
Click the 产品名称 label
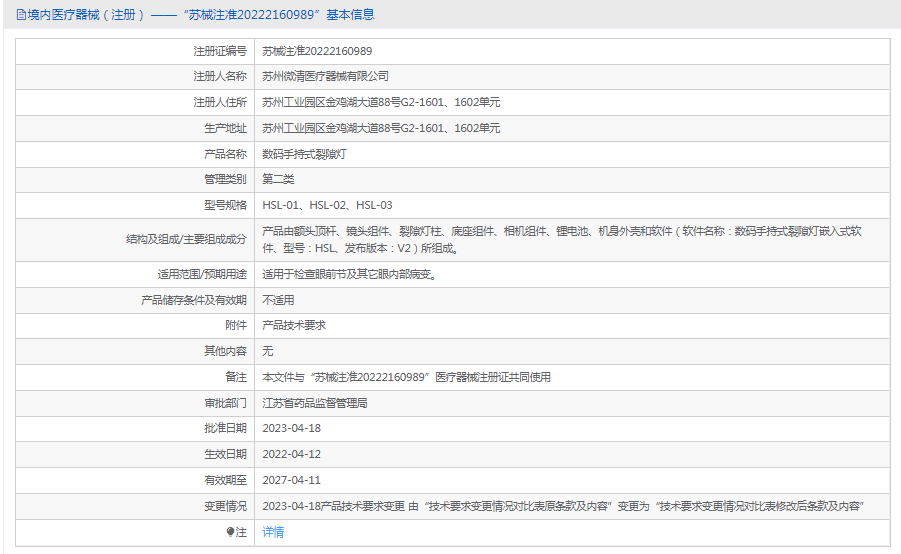click(225, 154)
